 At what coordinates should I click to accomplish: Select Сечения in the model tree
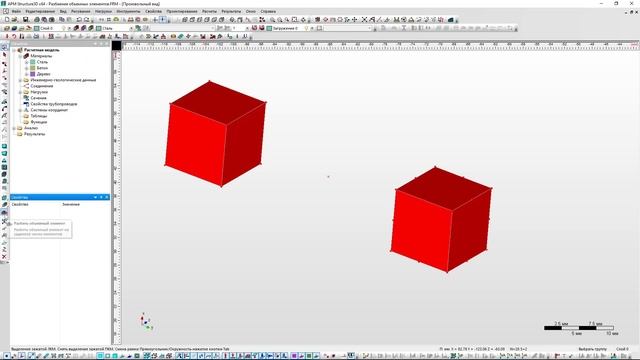point(38,98)
